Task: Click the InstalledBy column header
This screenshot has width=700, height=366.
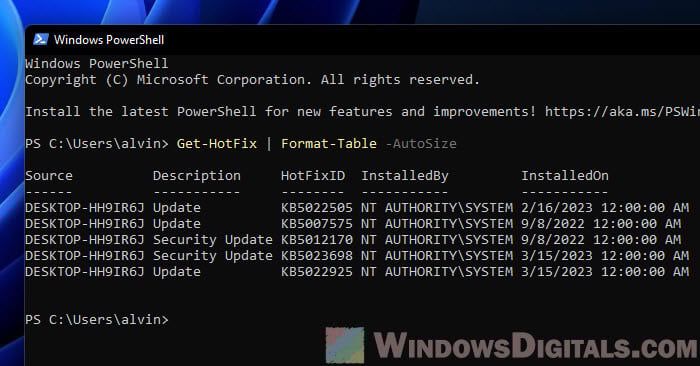Action: point(404,176)
